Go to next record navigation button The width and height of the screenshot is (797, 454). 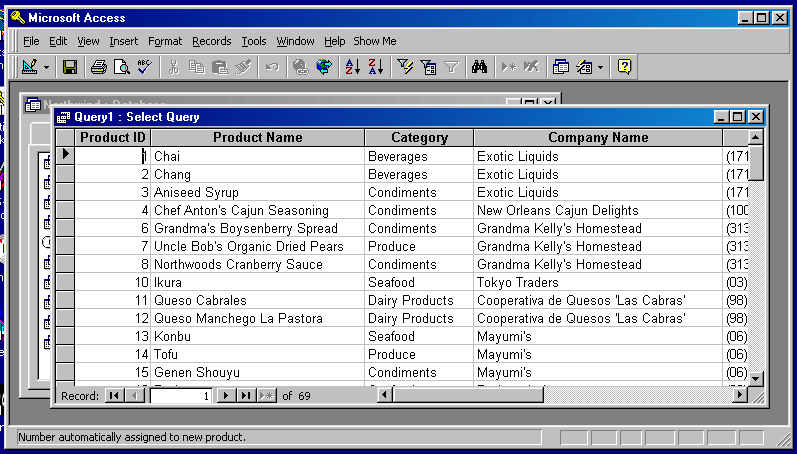tap(226, 396)
